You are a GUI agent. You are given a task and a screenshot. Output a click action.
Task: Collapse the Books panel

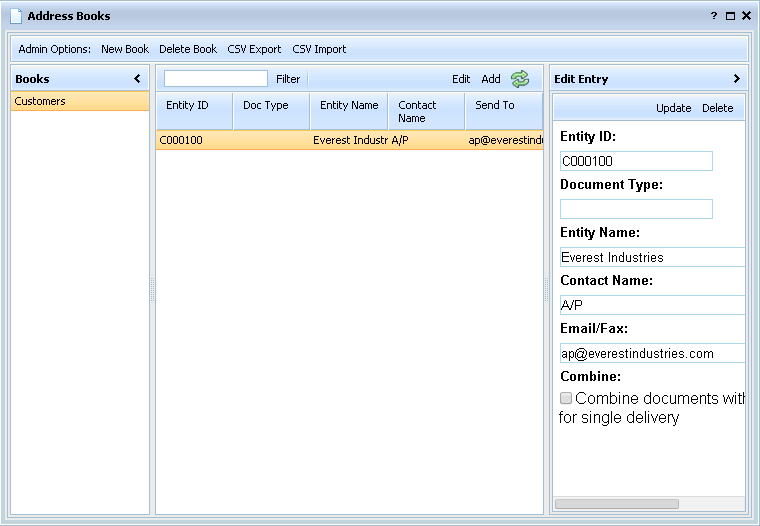point(137,79)
